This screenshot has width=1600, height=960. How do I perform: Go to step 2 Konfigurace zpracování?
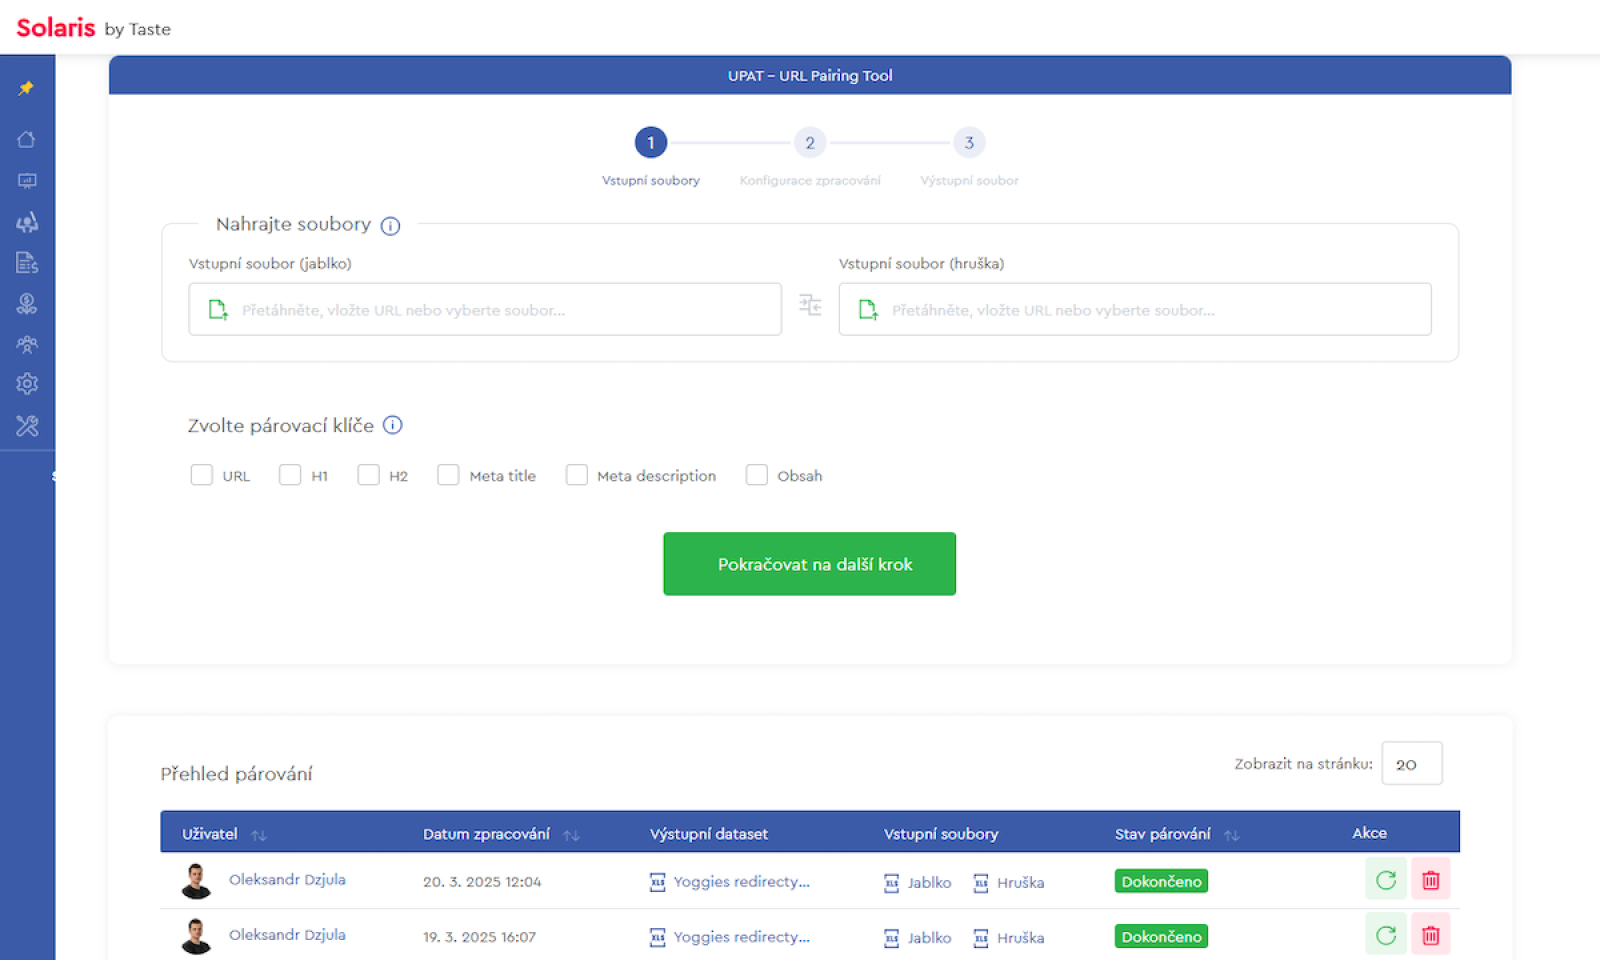point(809,143)
